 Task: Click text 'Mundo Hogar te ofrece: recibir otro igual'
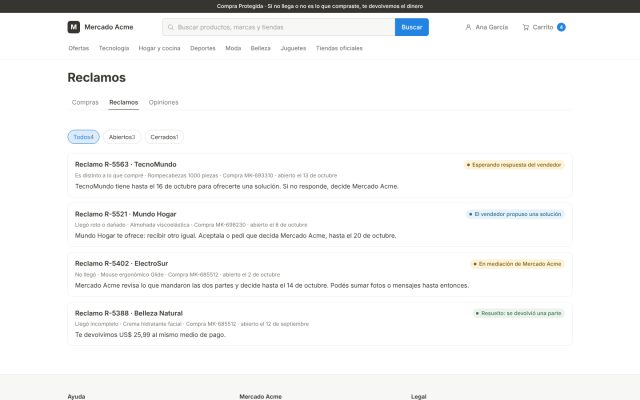pyautogui.click(x=136, y=236)
